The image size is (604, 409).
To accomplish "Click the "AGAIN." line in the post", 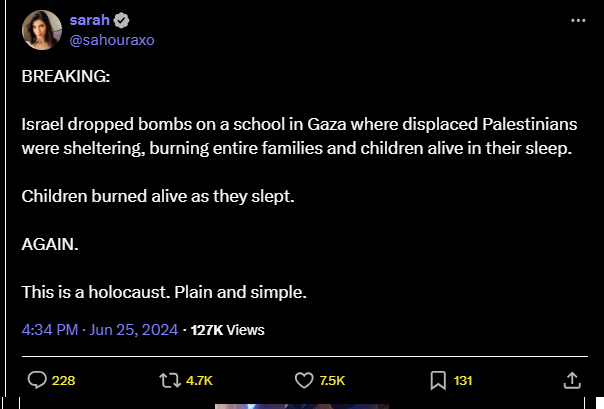I will pyautogui.click(x=49, y=244).
